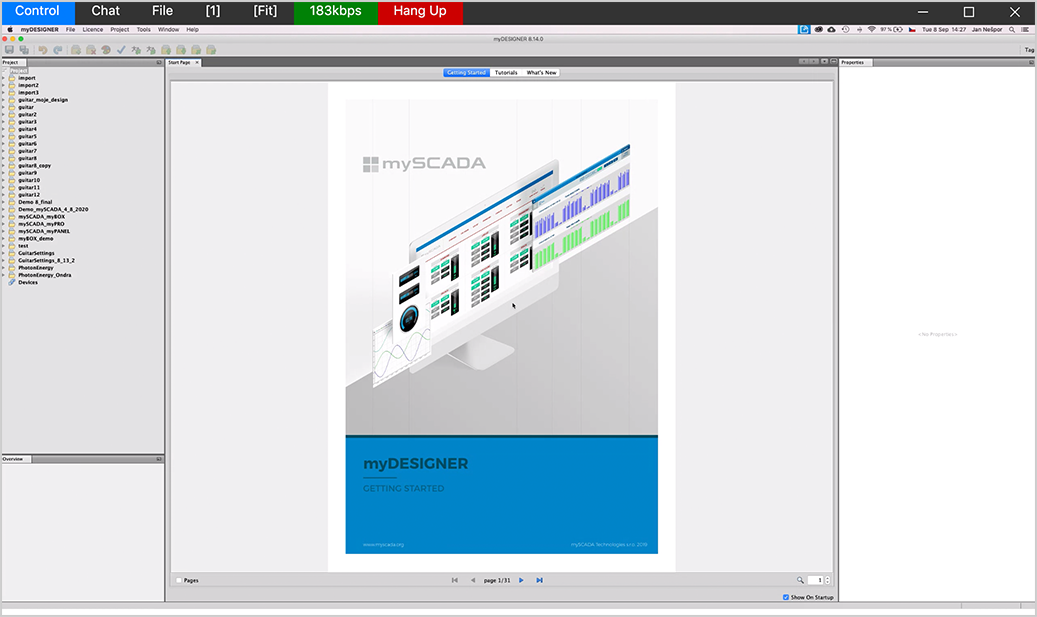Image resolution: width=1037 pixels, height=617 pixels.
Task: Go to first page of the guide
Action: point(454,580)
